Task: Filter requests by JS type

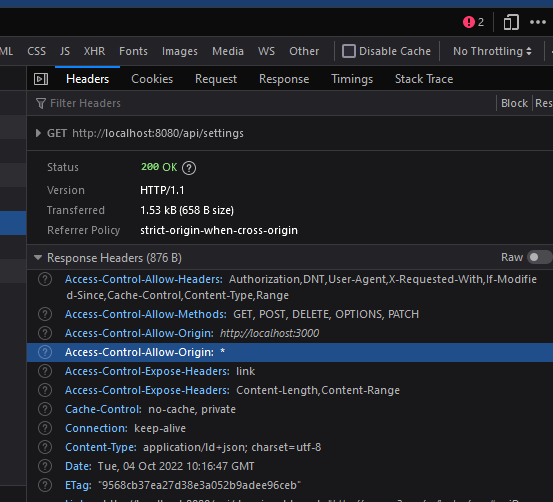Action: click(65, 51)
